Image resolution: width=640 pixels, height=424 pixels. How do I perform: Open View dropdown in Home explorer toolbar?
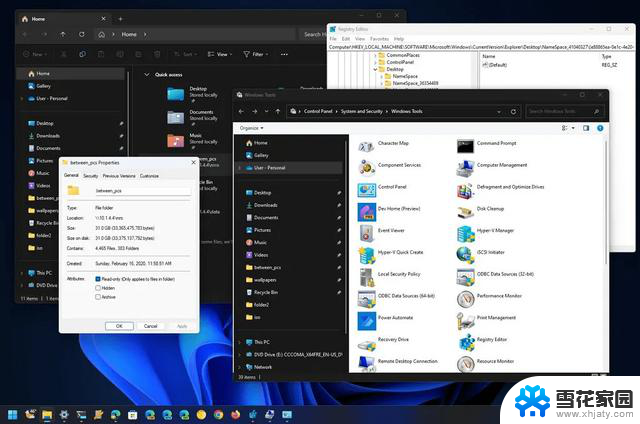tap(220, 54)
